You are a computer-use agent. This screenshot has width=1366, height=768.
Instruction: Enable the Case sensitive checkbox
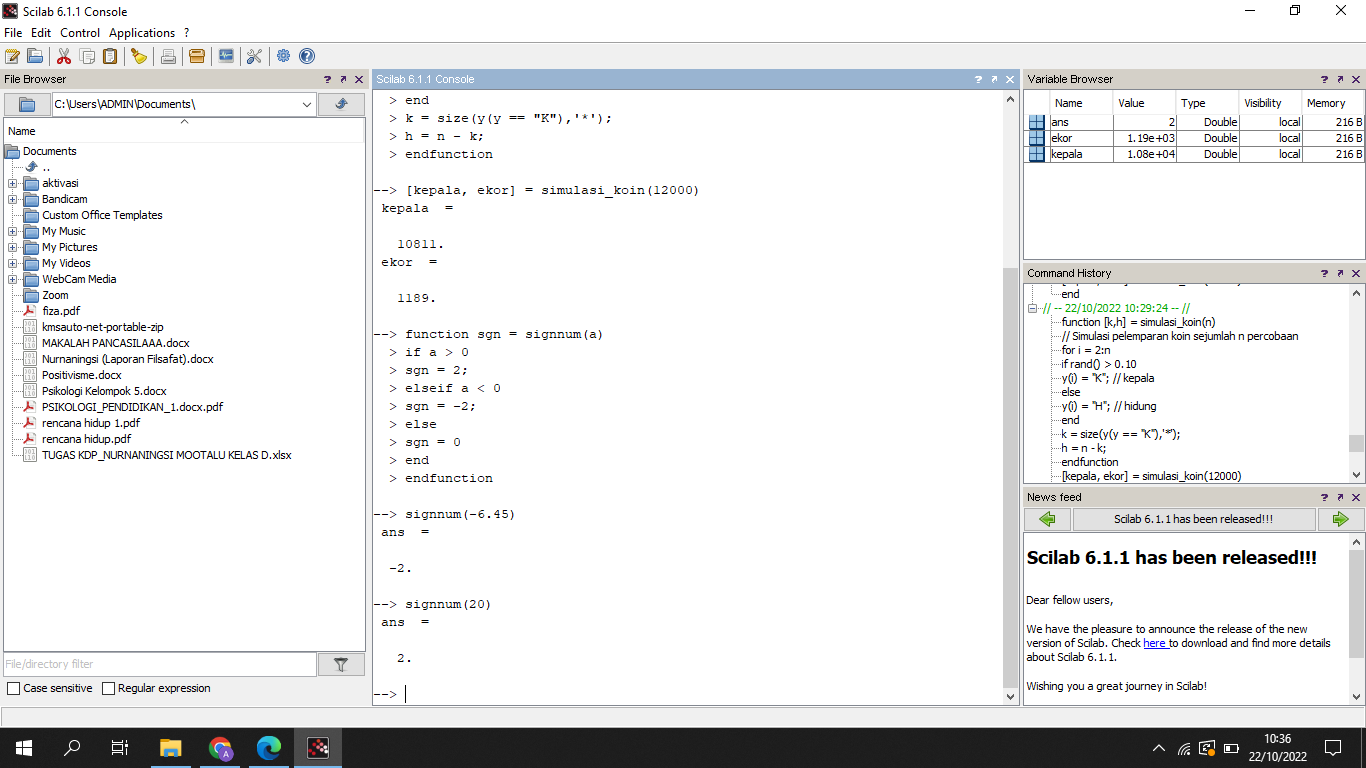coord(13,688)
